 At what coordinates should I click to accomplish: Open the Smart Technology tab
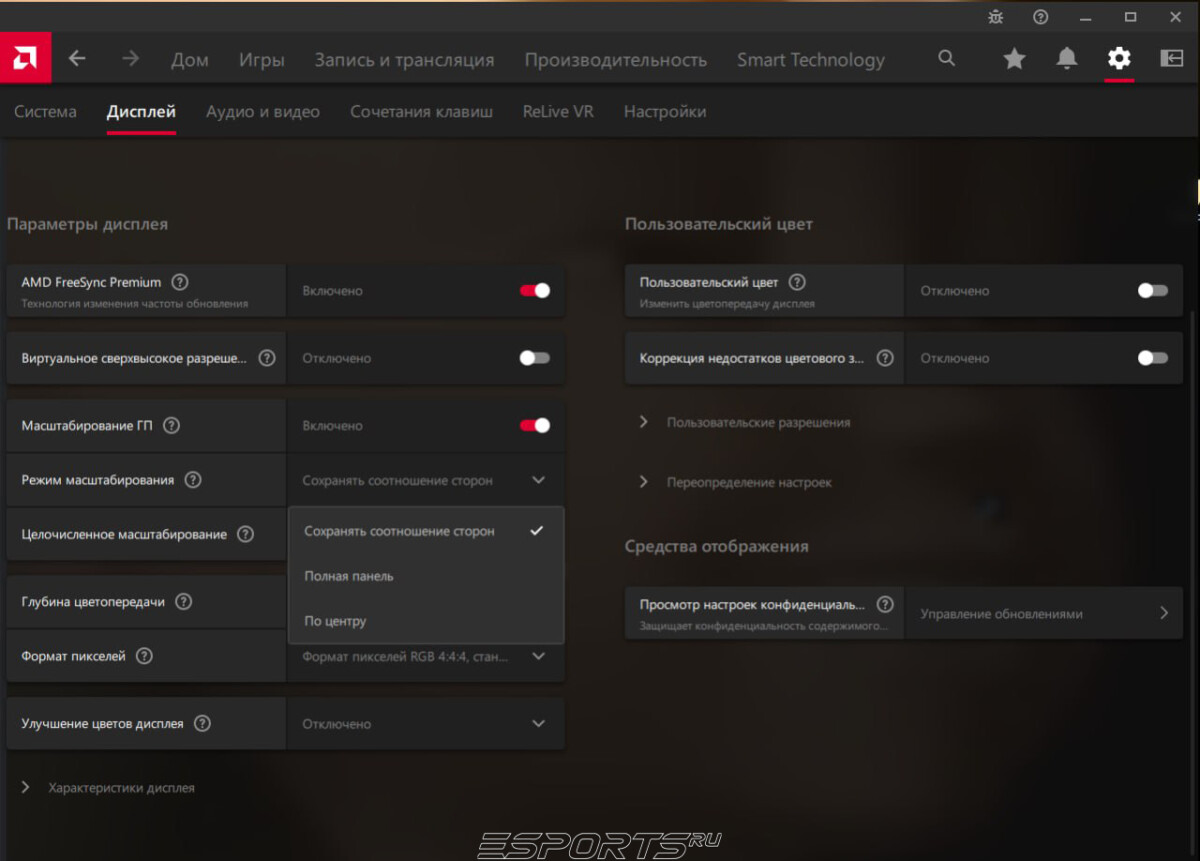(x=811, y=60)
